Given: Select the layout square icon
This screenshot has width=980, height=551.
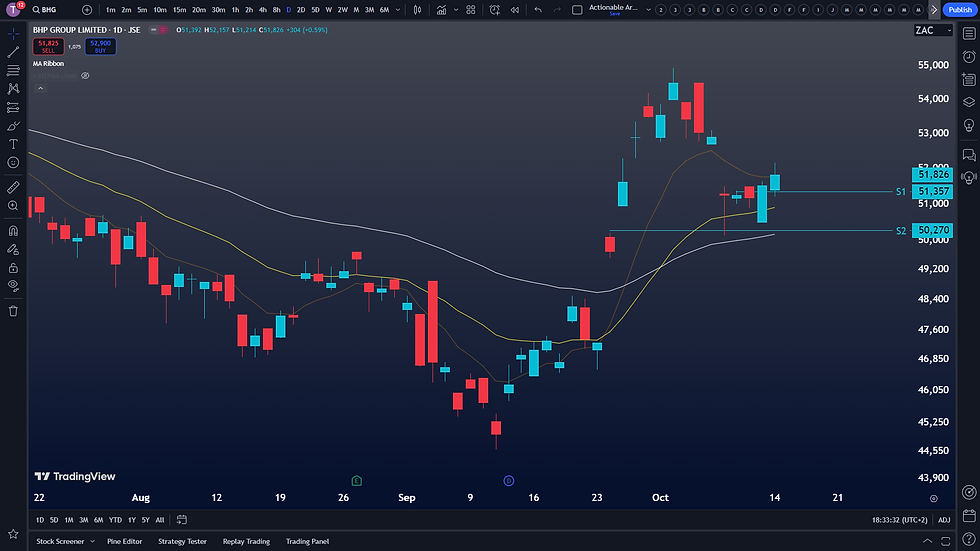Looking at the screenshot, I should 578,10.
